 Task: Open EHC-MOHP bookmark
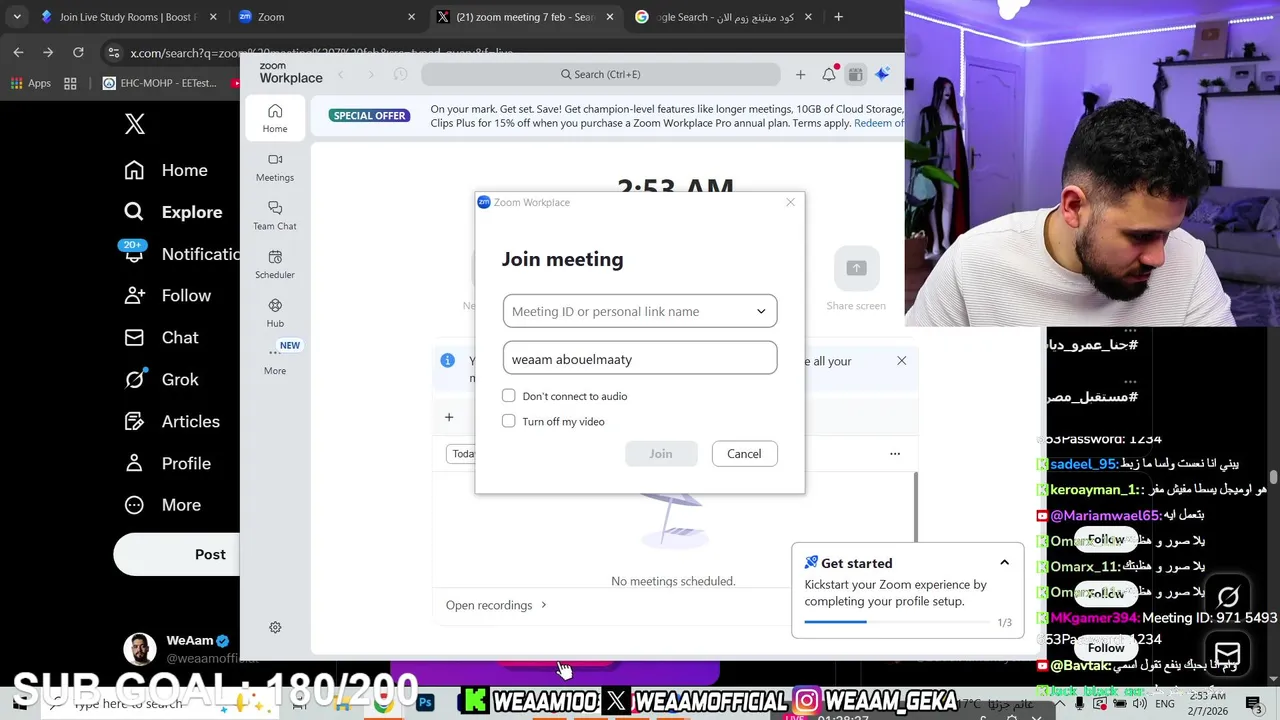(160, 83)
